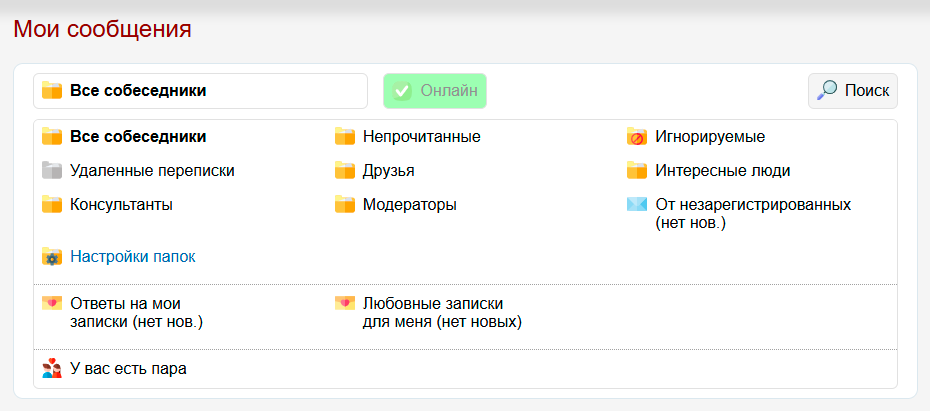Open Ответы на мои записки (нет нов.)
The width and height of the screenshot is (930, 411).
click(137, 313)
